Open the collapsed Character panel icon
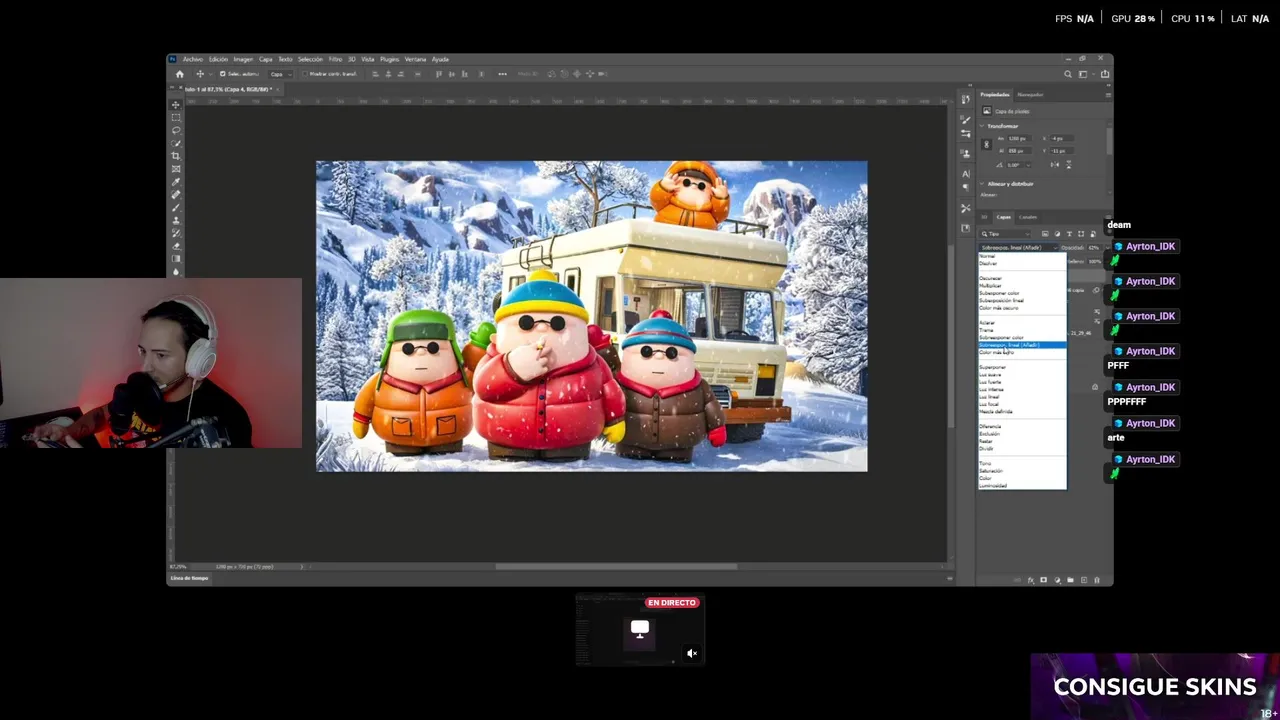 point(966,174)
